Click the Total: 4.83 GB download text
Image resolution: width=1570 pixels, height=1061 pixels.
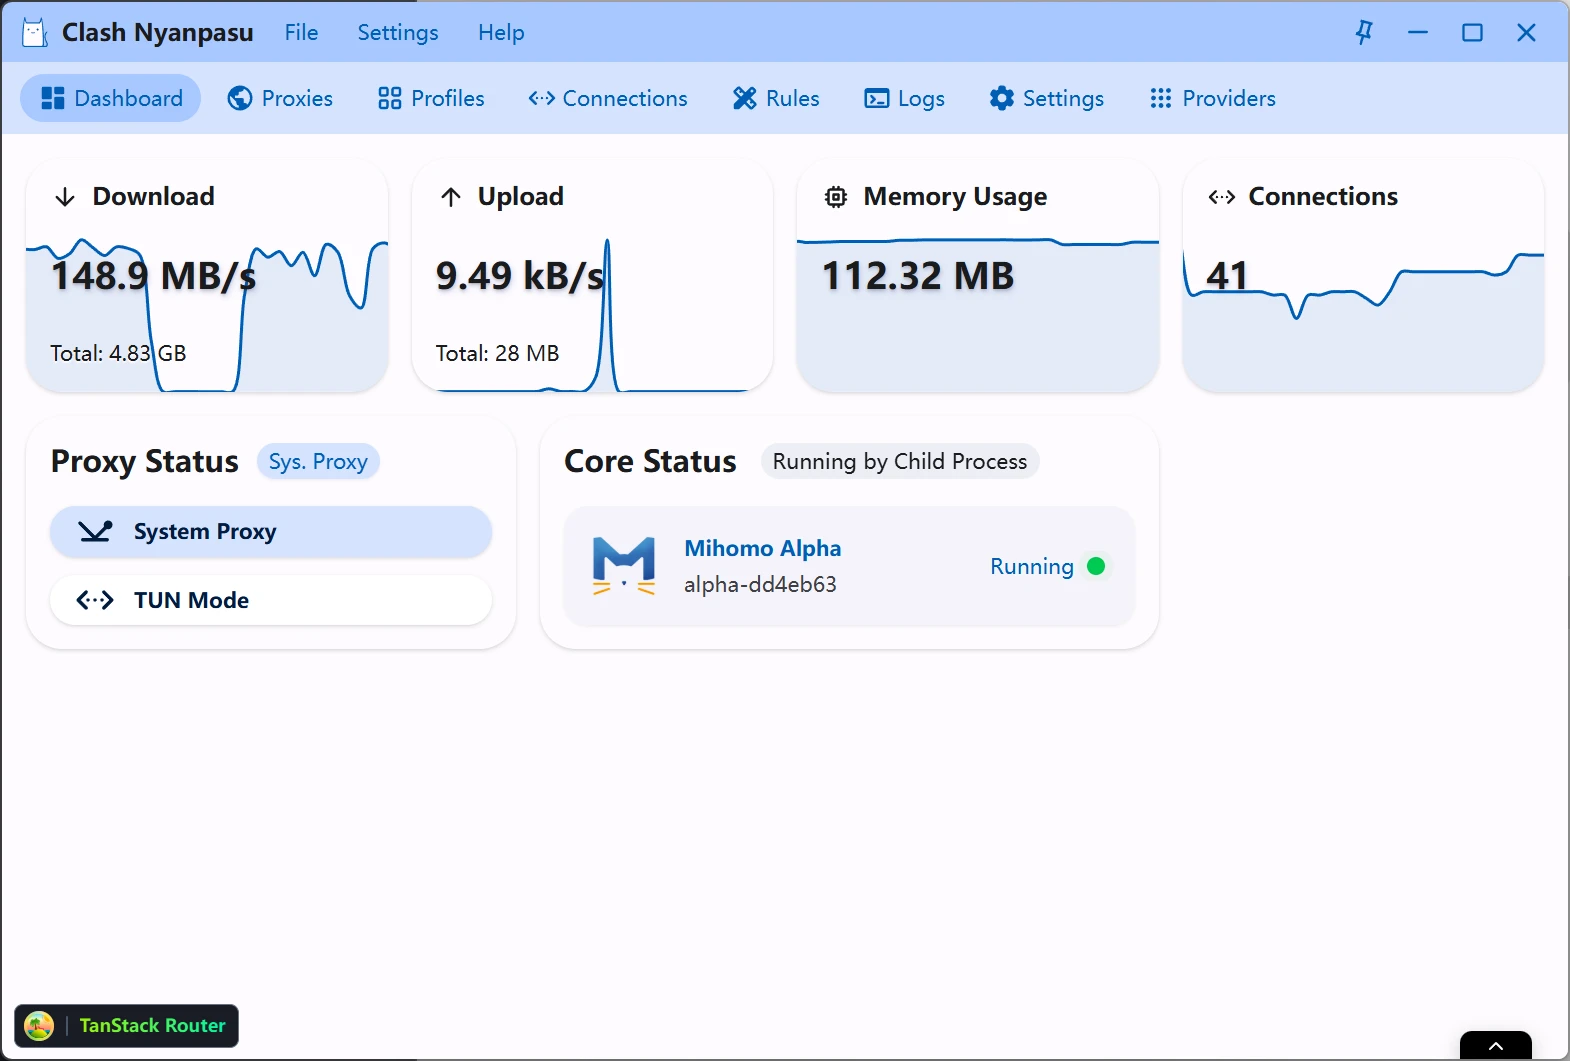click(x=118, y=353)
